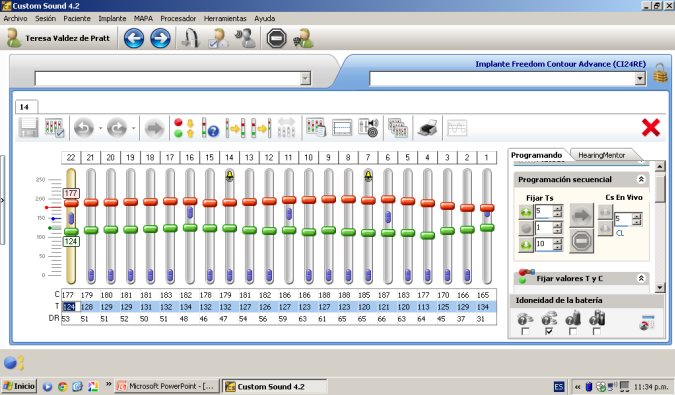Click the red X close MAP icon
Screen dimensions: 675x395
click(650, 128)
